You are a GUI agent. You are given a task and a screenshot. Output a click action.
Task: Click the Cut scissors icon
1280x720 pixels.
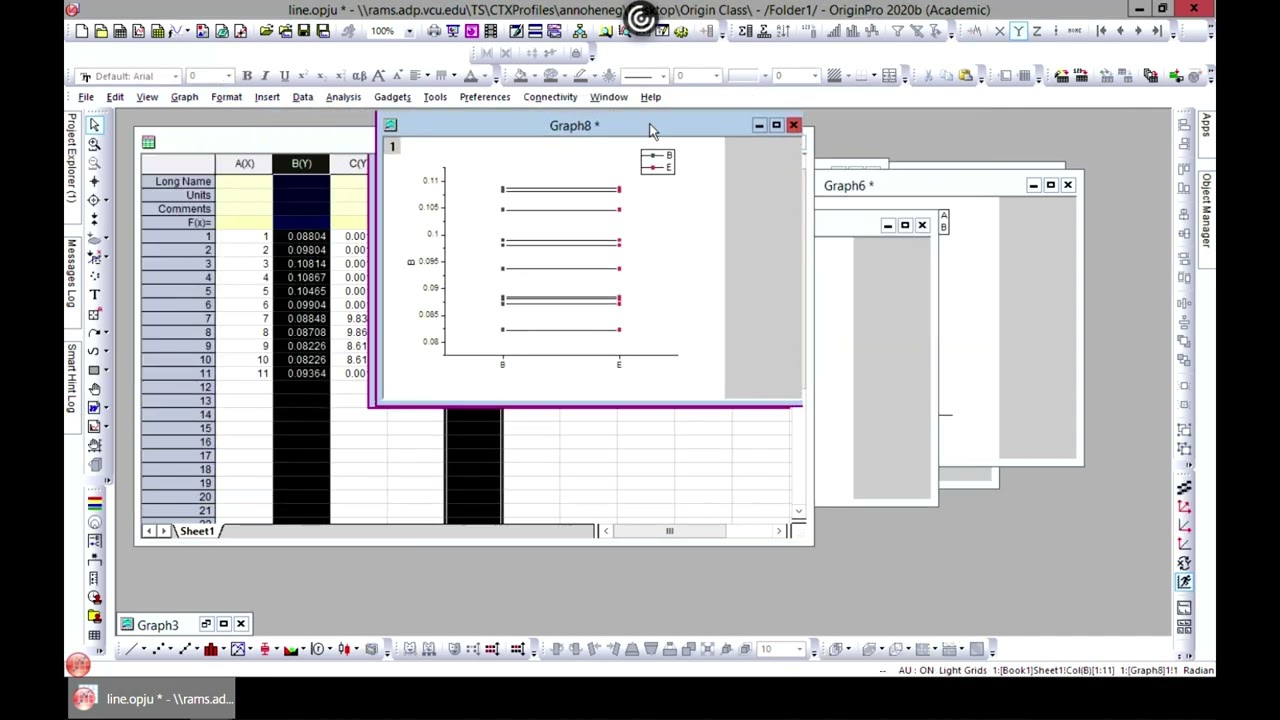[928, 76]
